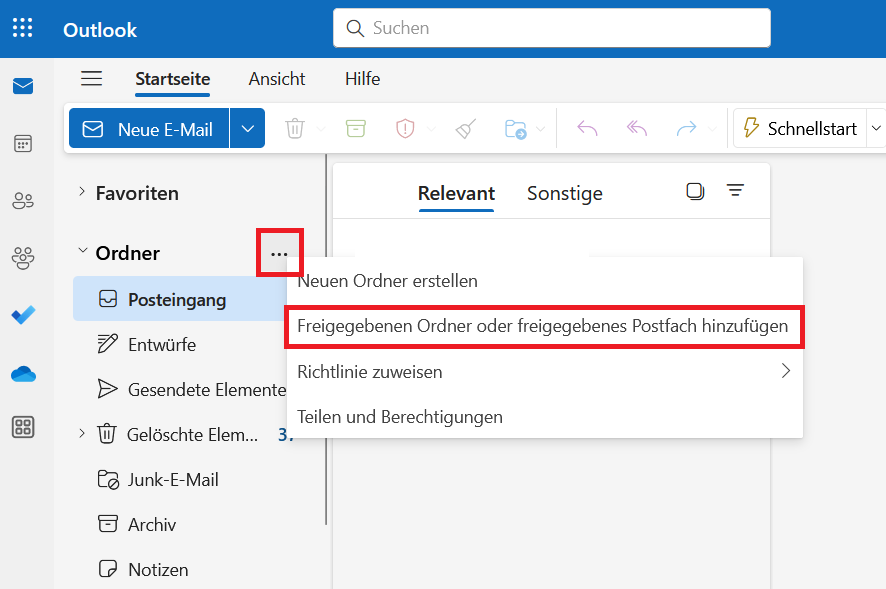Click the Reply all icon
The width and height of the screenshot is (886, 589).
pos(637,128)
